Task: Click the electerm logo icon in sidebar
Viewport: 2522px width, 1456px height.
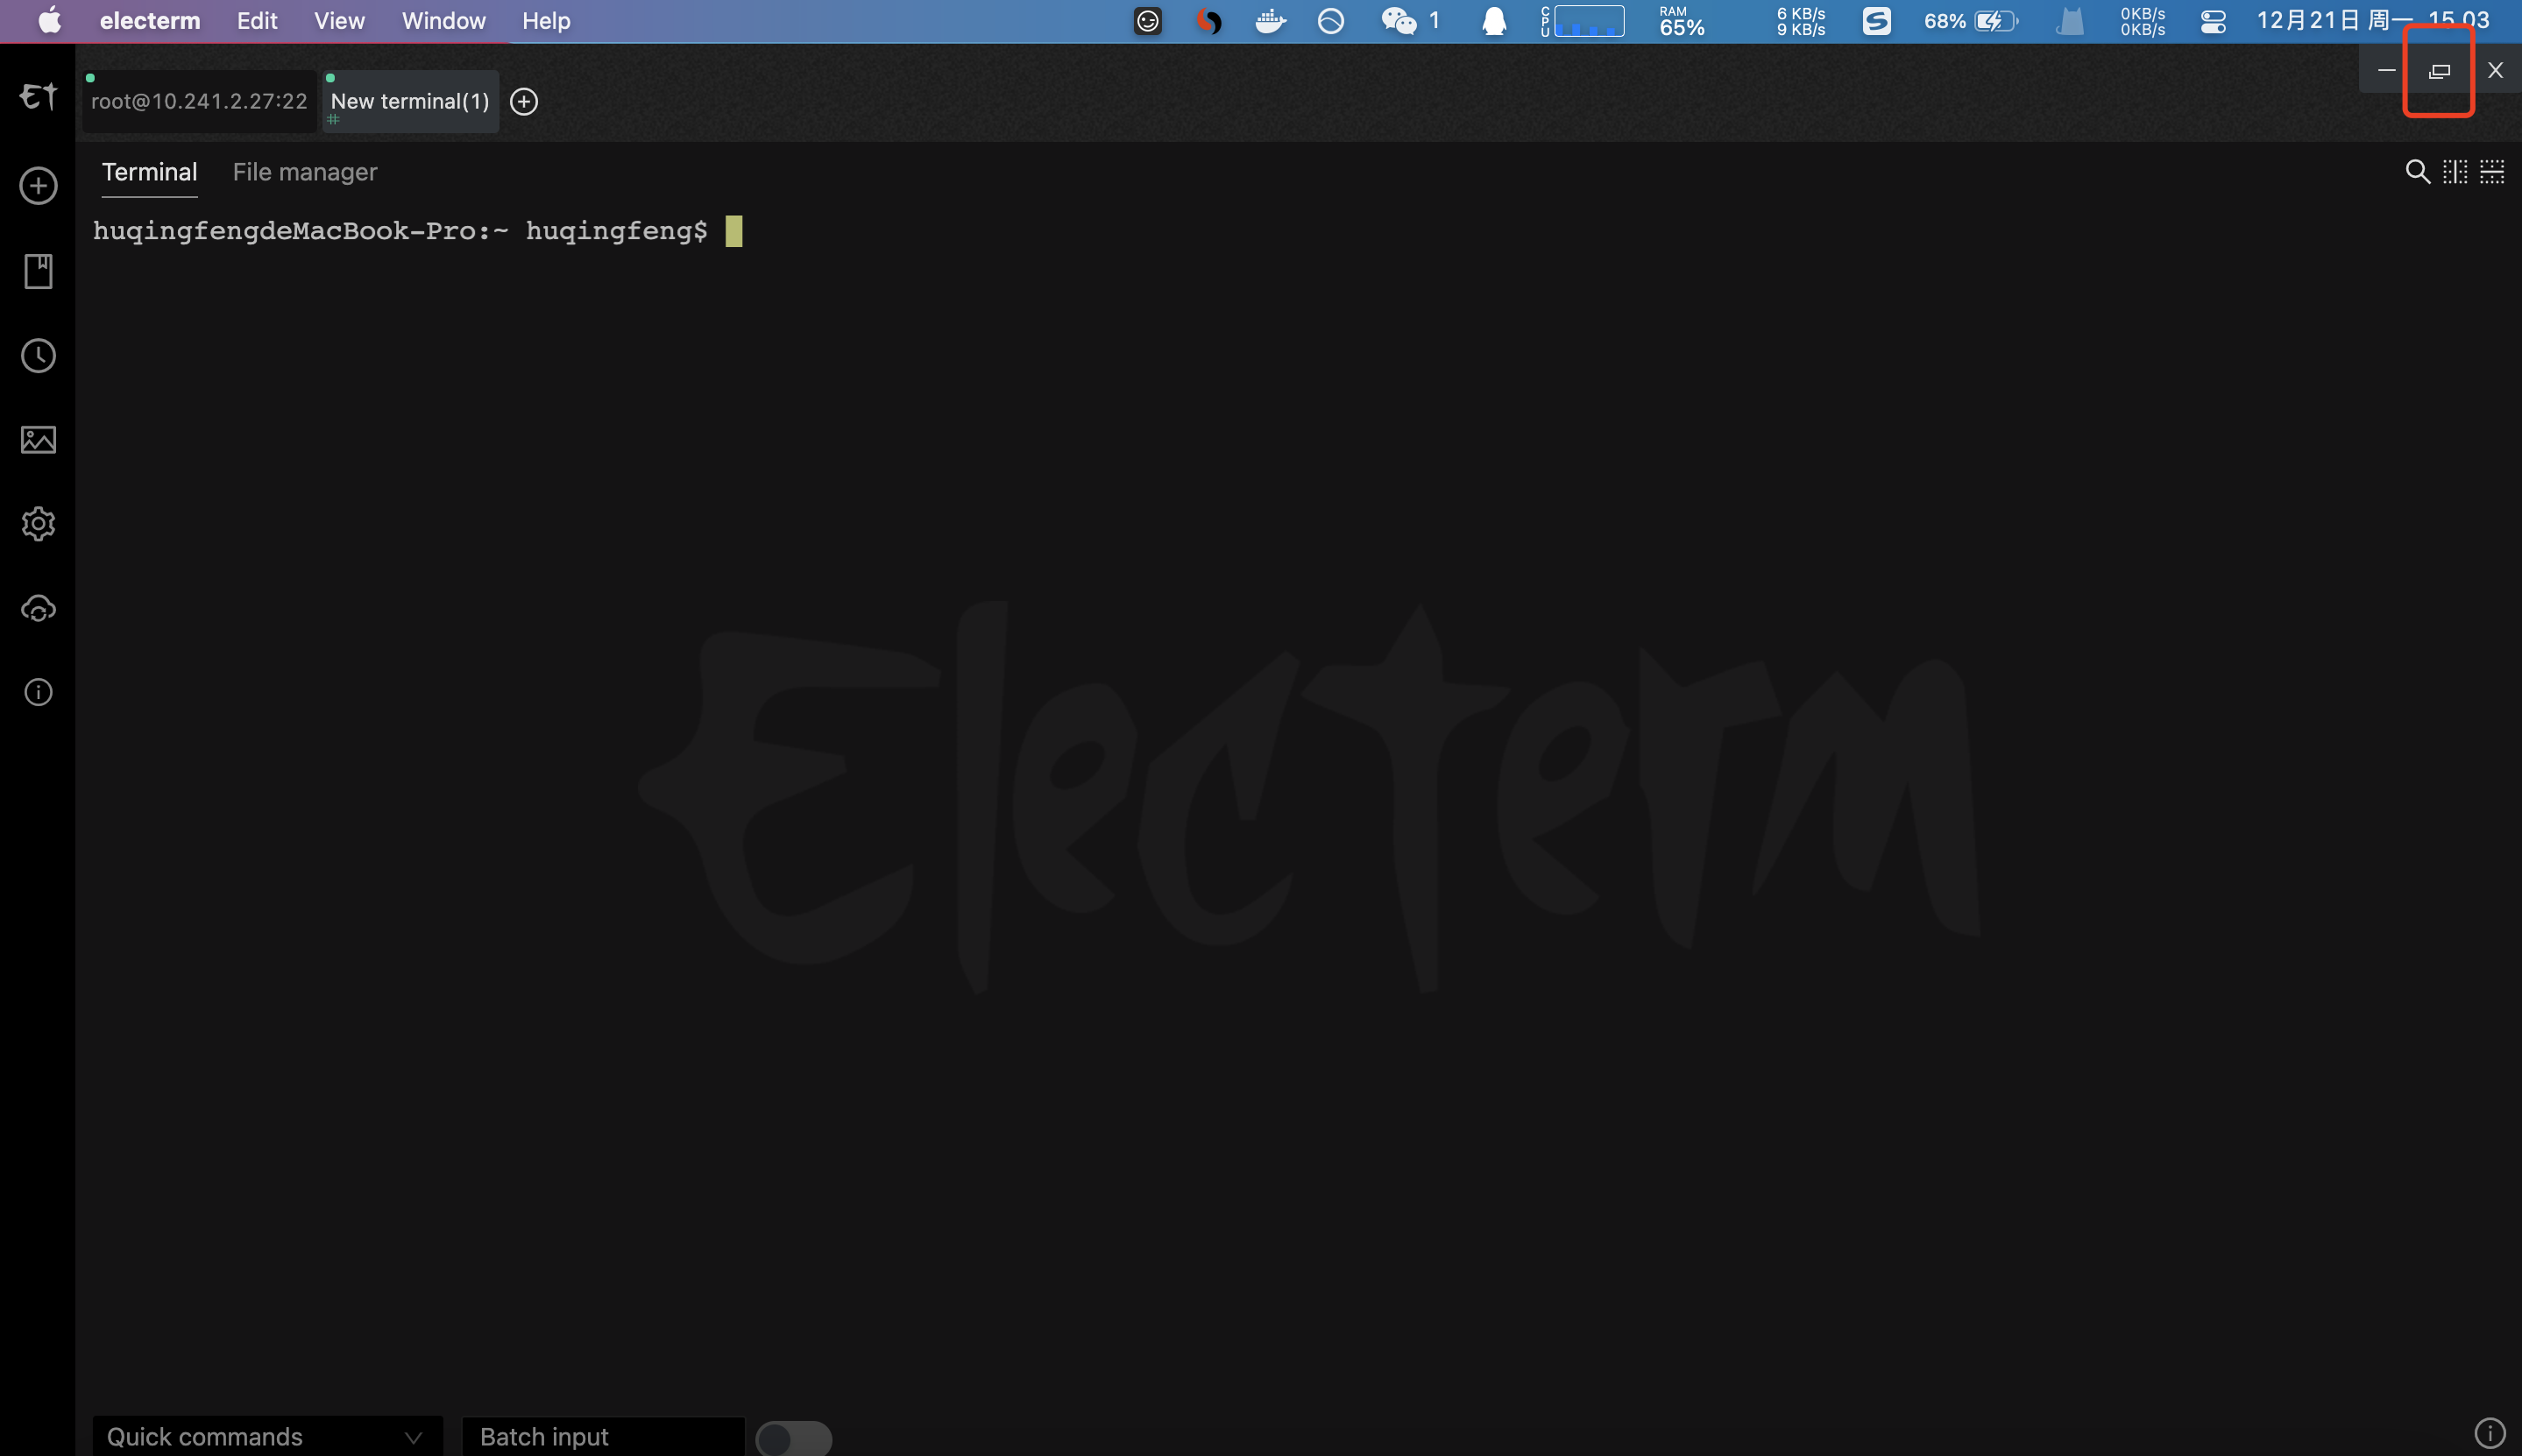Action: 38,96
